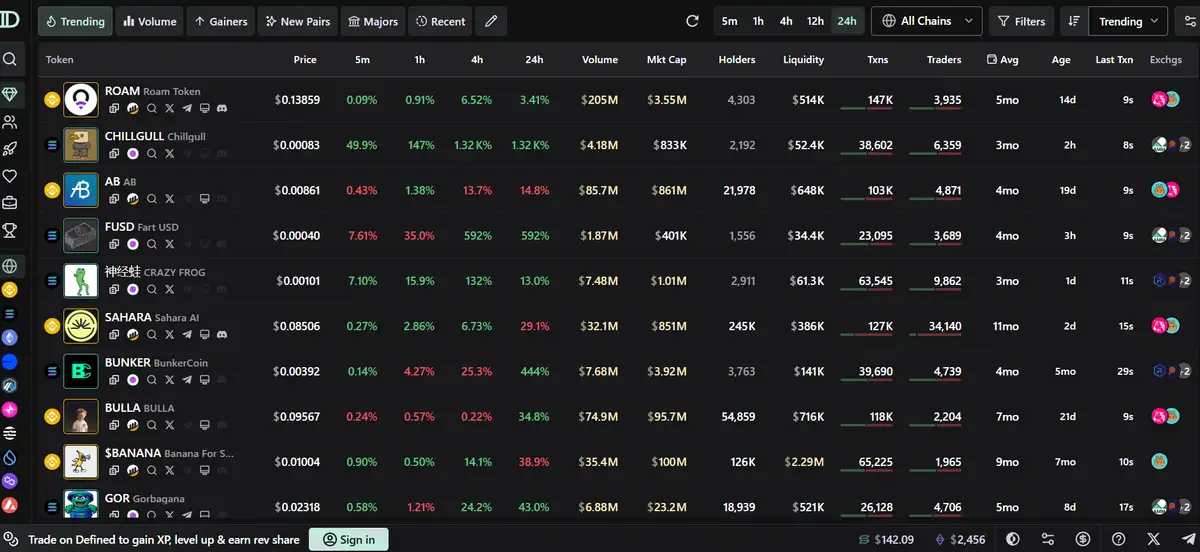Click the rocket icon in left sidebar
1200x552 pixels.
(x=10, y=149)
